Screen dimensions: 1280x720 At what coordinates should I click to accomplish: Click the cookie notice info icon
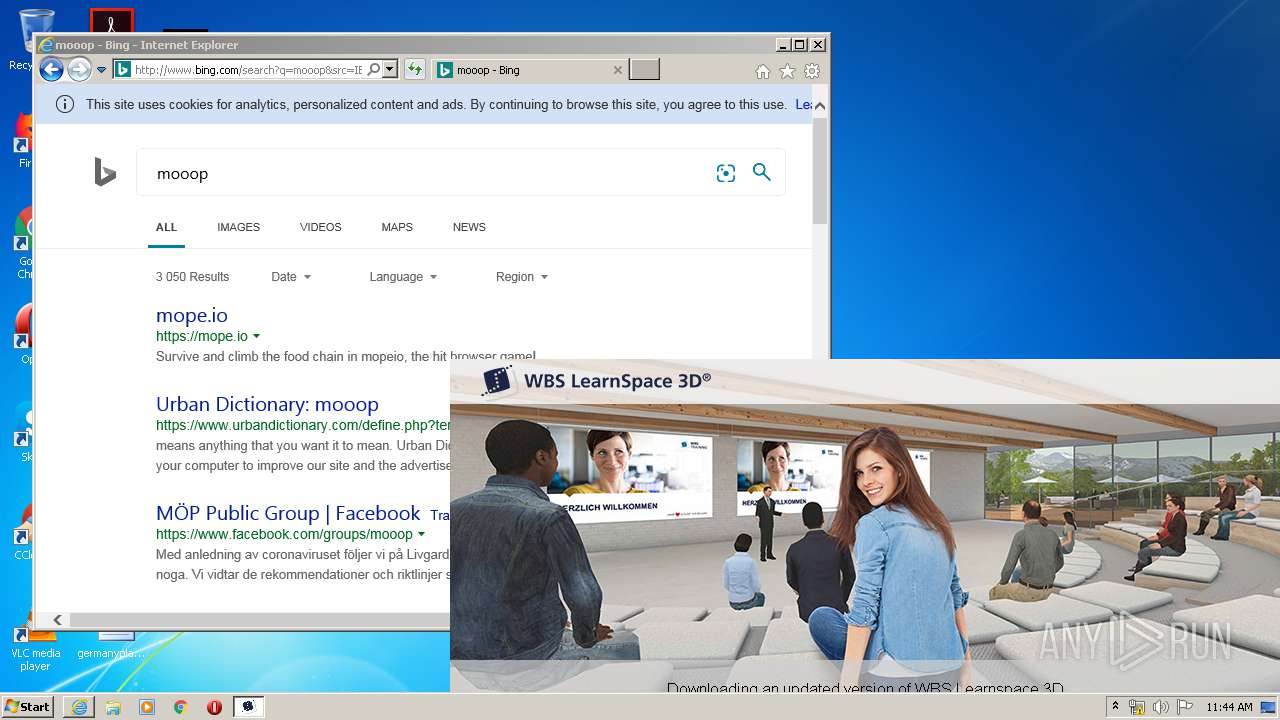(65, 104)
